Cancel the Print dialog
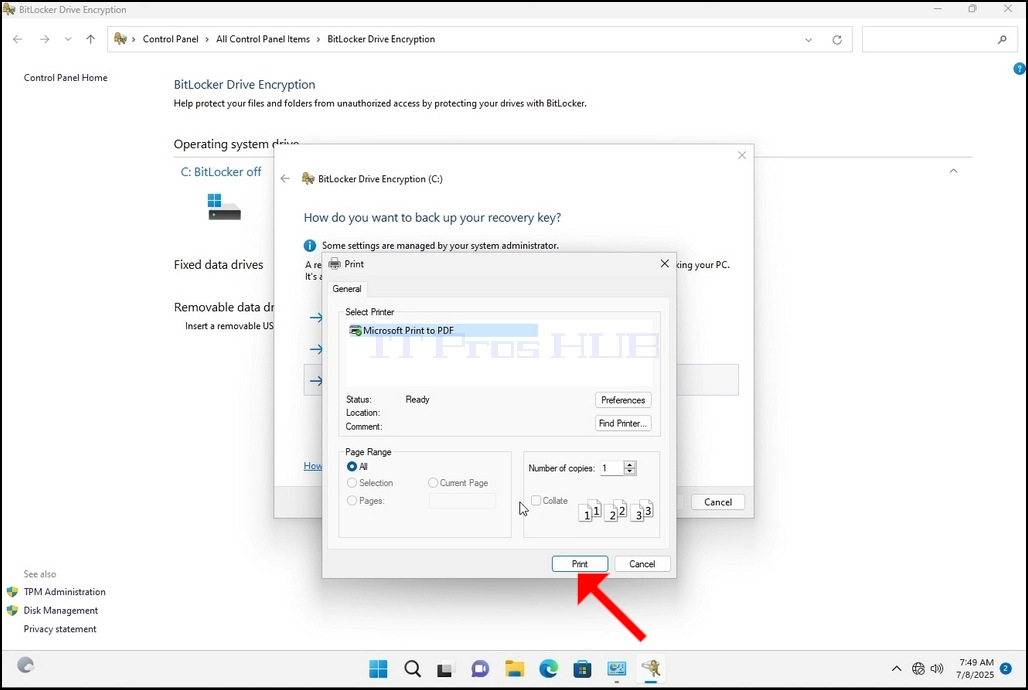 coord(642,564)
